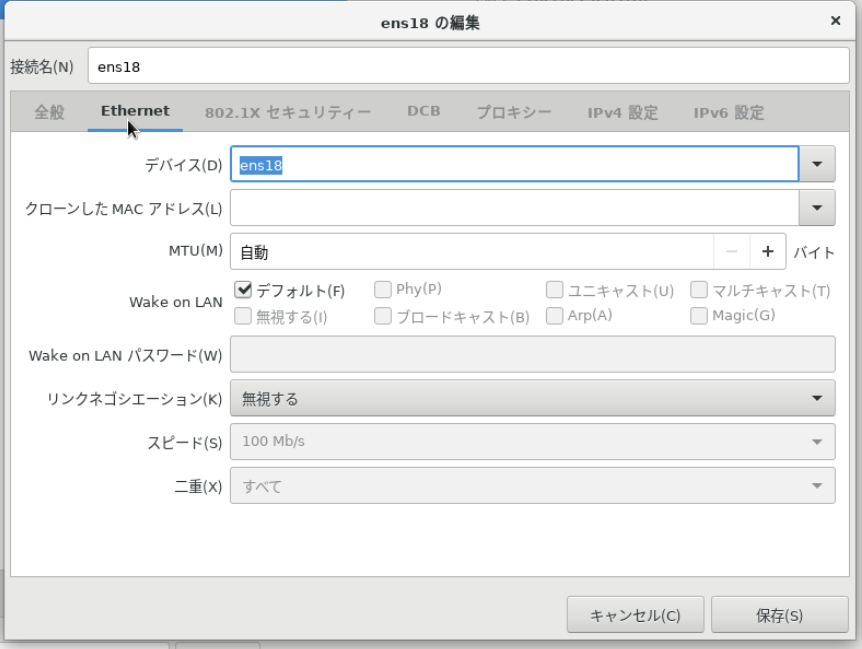Click the 保存 button
The width and height of the screenshot is (862, 649).
point(779,615)
